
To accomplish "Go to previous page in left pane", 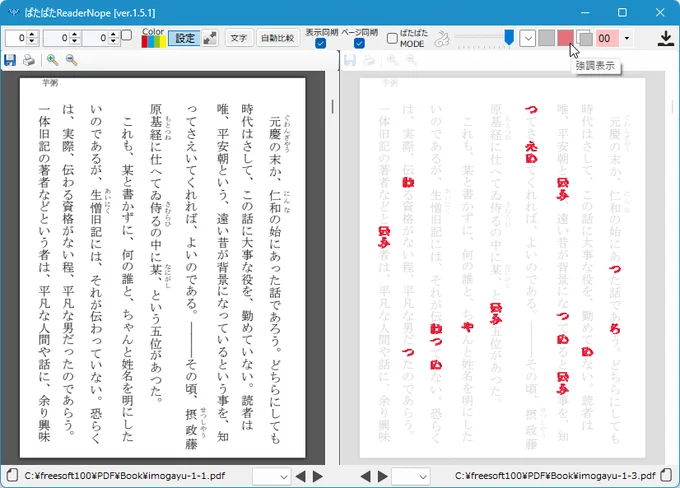I will point(300,476).
